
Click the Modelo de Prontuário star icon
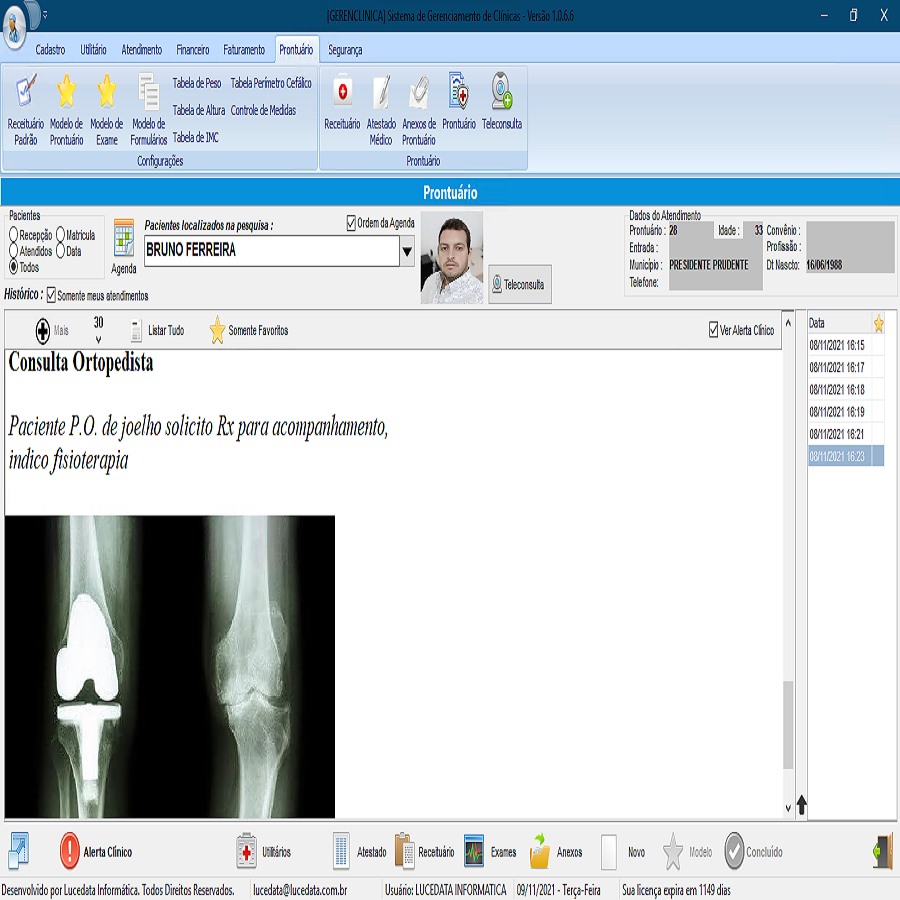click(66, 93)
